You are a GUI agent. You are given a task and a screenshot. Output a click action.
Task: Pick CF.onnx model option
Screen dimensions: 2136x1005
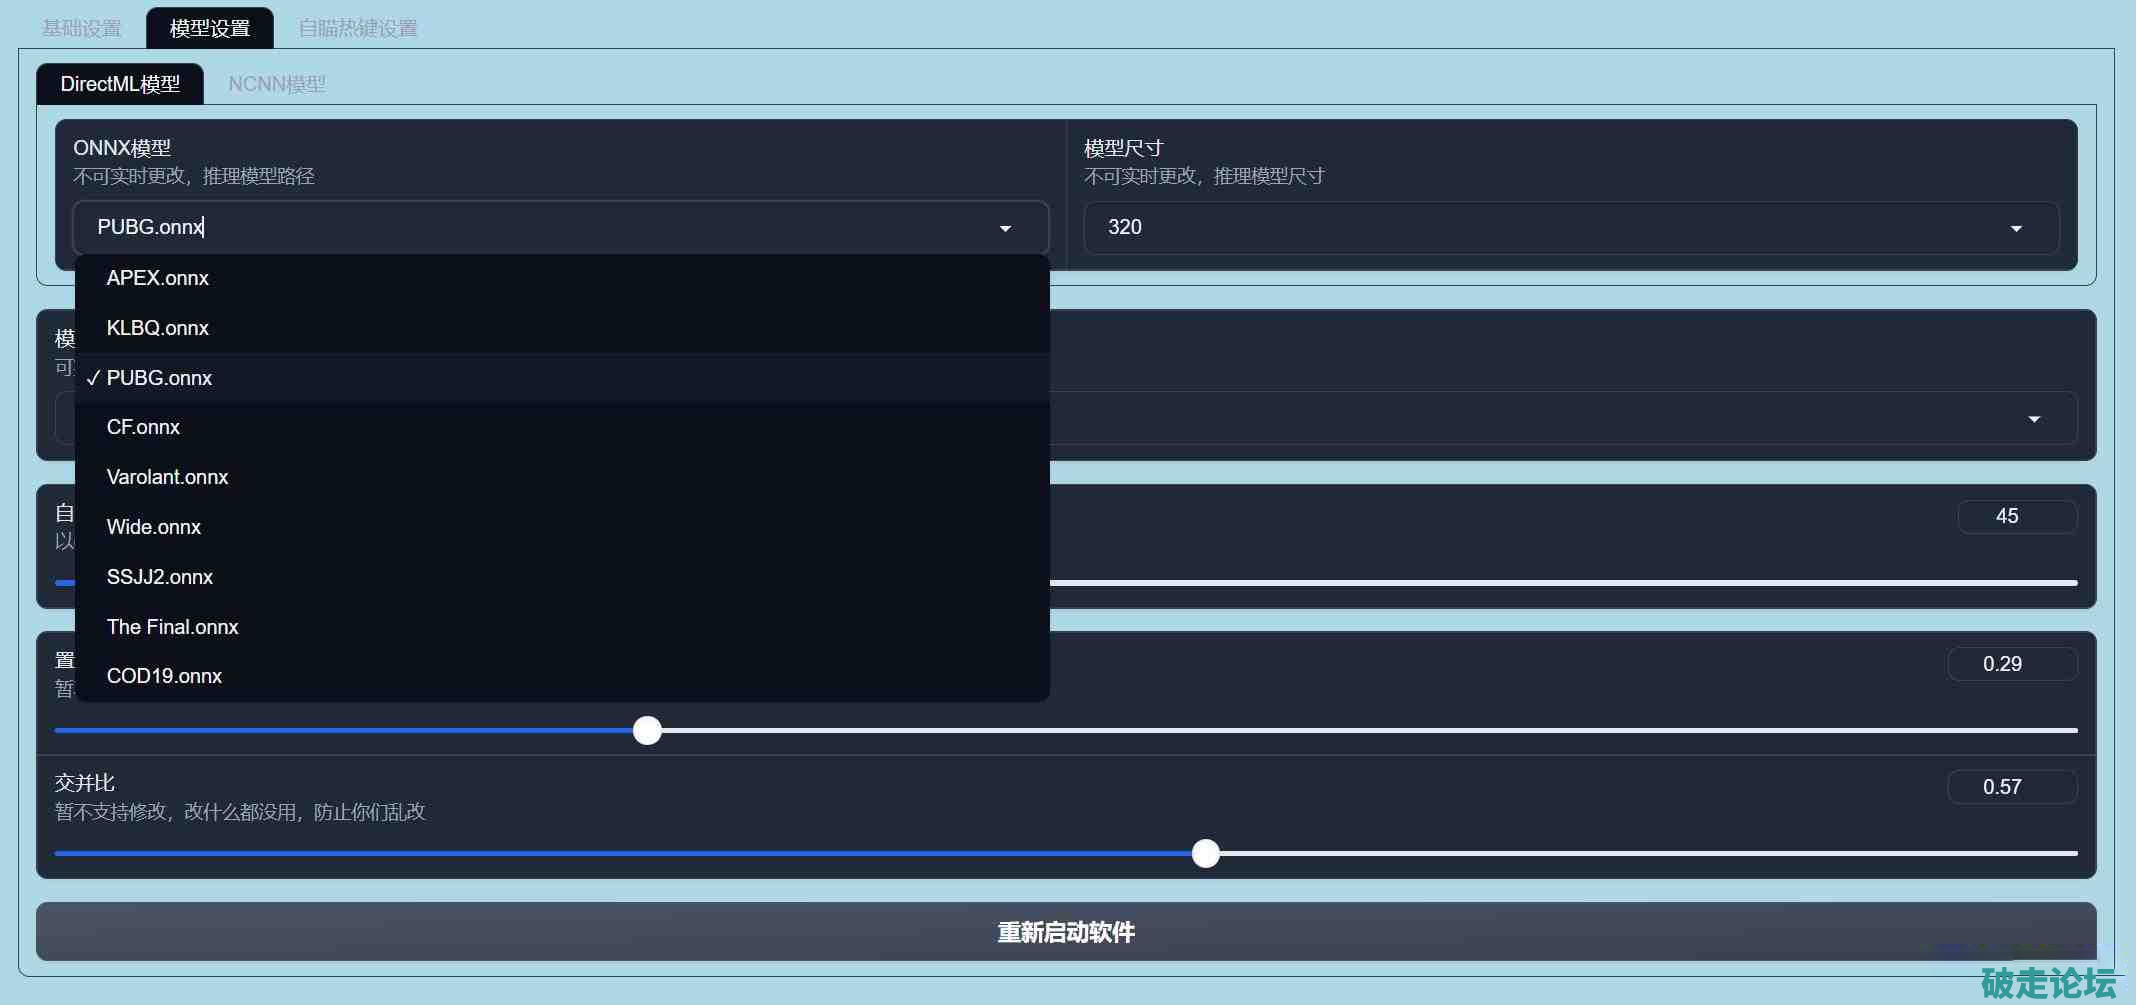(144, 427)
